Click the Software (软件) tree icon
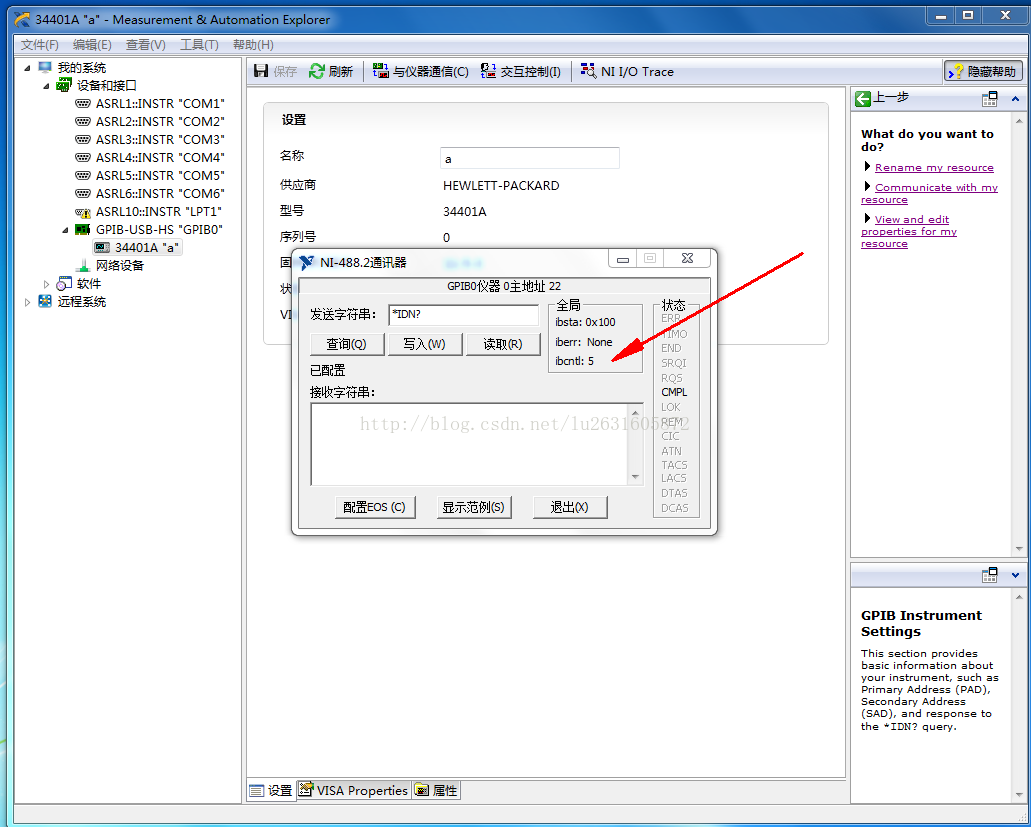 tap(64, 283)
